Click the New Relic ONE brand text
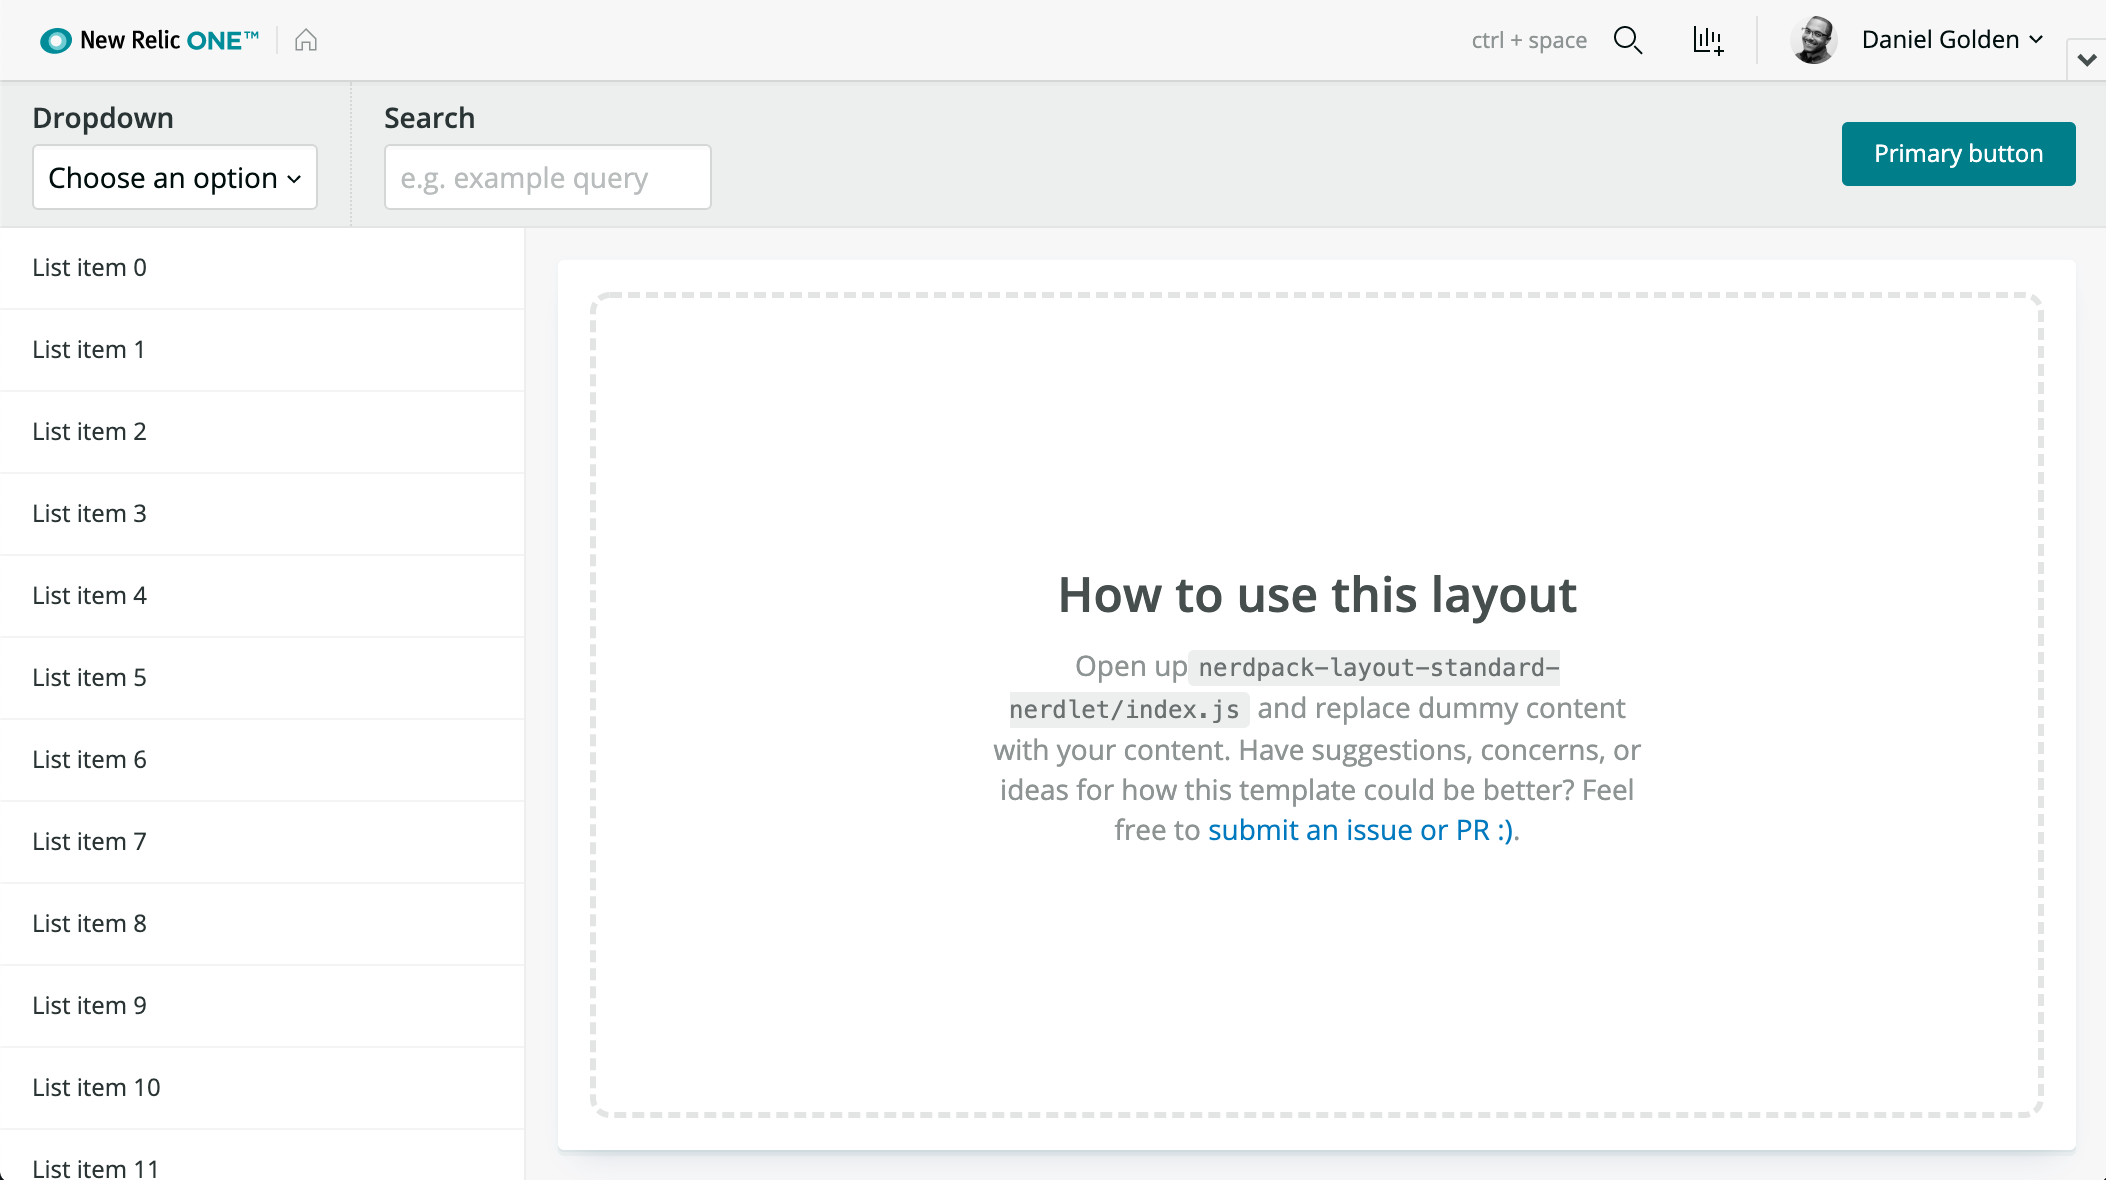2106x1180 pixels. 168,40
